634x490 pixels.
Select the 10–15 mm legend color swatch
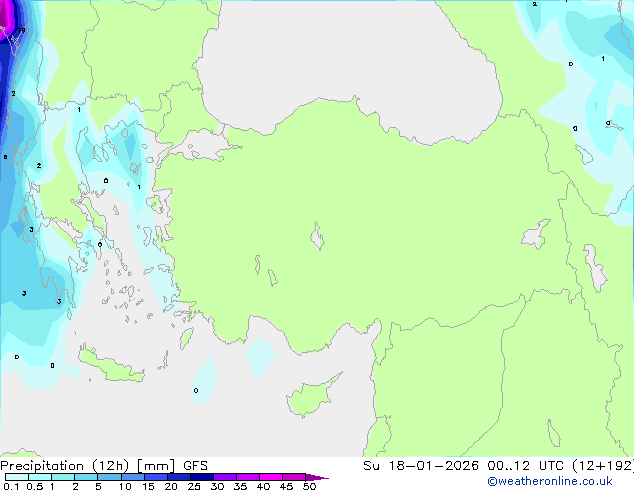click(132, 477)
